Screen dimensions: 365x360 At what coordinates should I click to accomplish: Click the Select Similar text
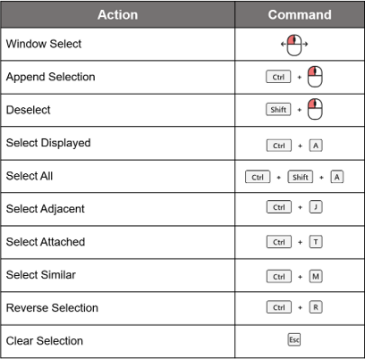pyautogui.click(x=41, y=275)
